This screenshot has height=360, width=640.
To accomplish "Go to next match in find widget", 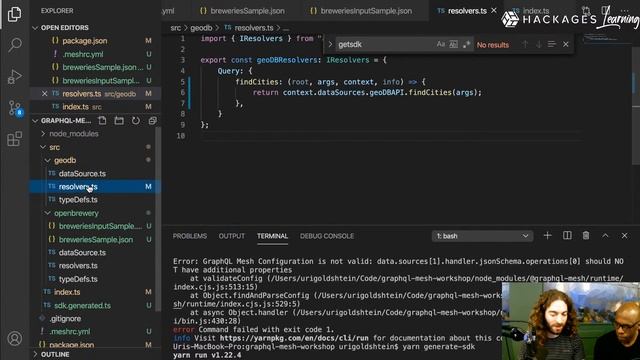I will click(538, 44).
